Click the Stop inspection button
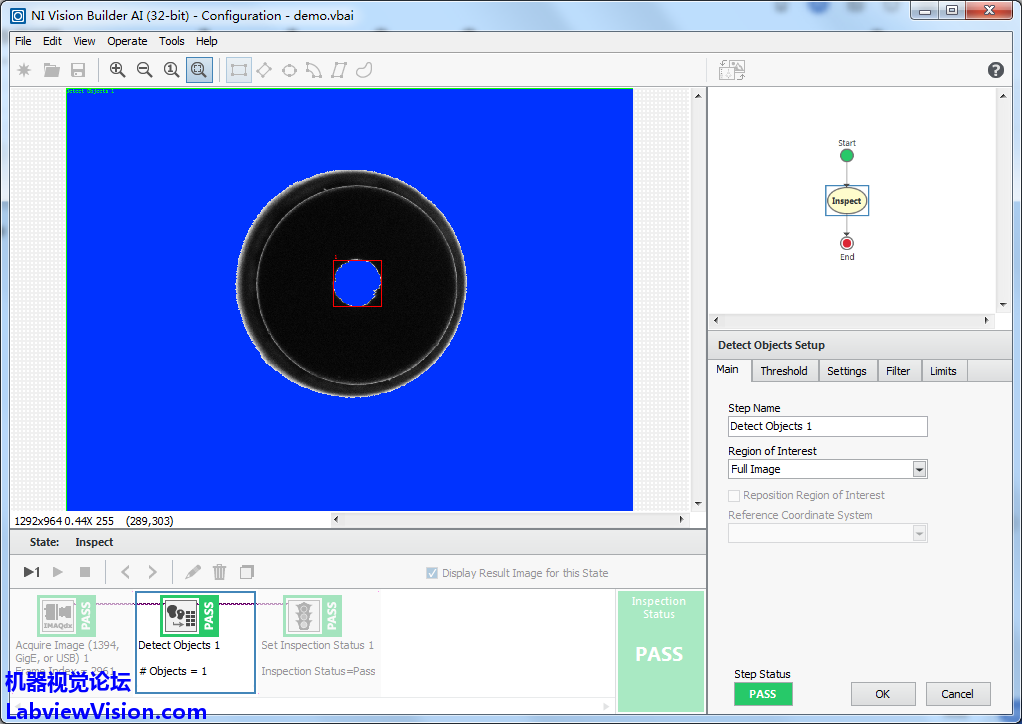Screen dimensions: 1022x724 tap(85, 572)
